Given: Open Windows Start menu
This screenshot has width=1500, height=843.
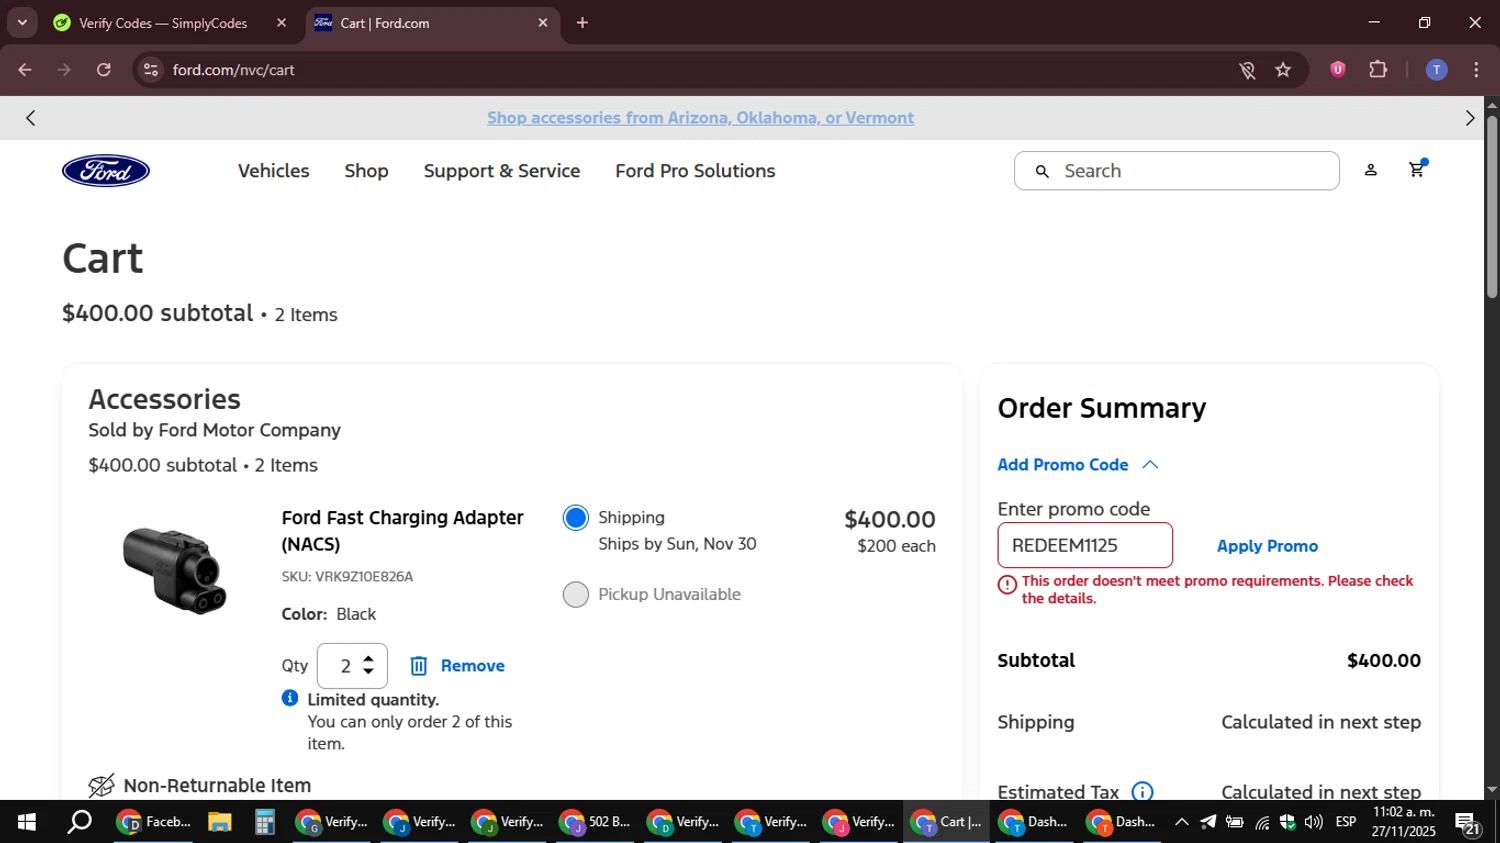Looking at the screenshot, I should pyautogui.click(x=27, y=822).
